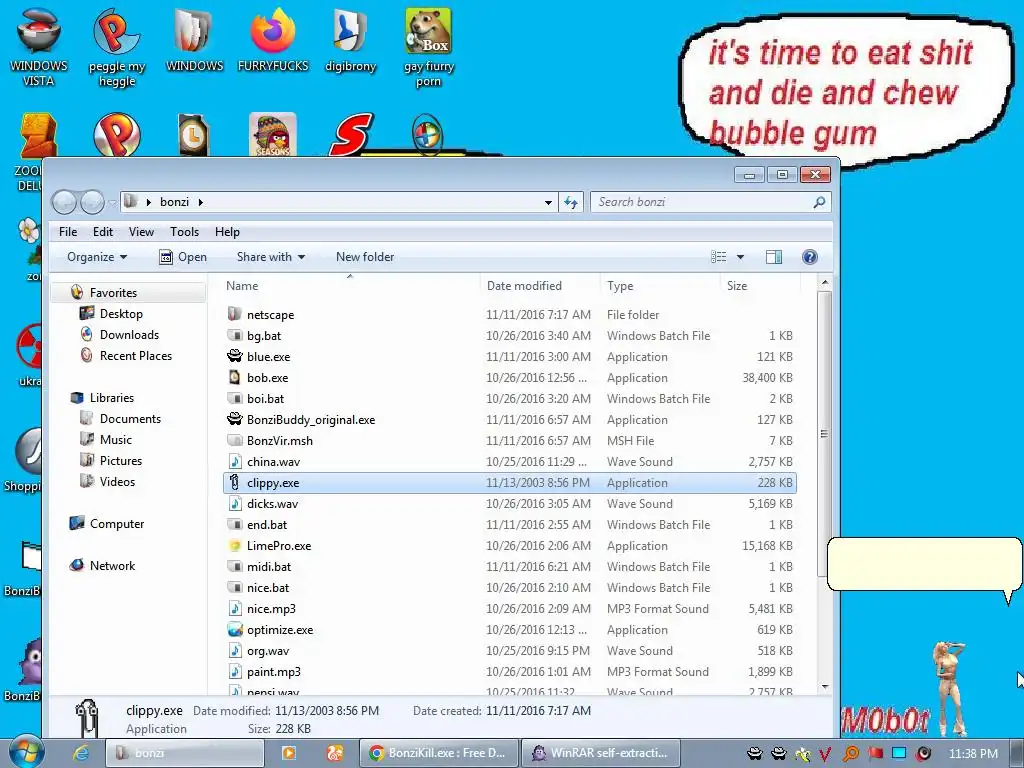Click the breadcrumb arrow after bonzi

tap(200, 202)
